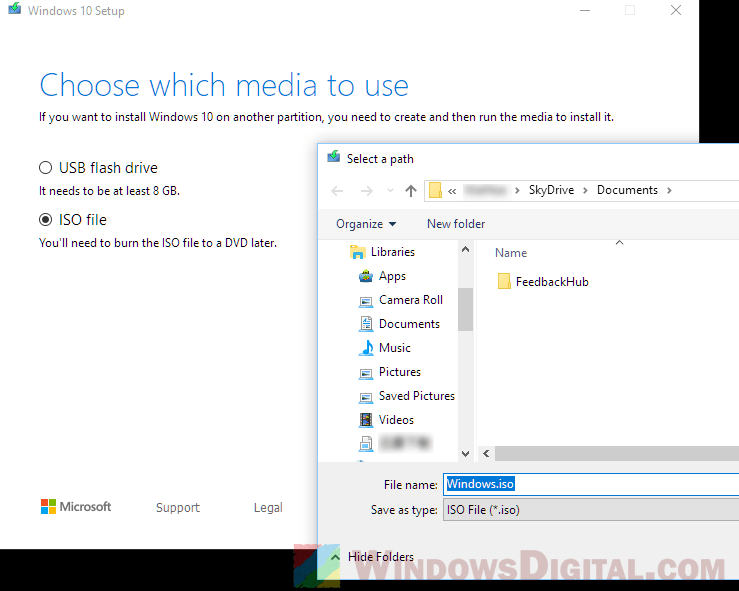739x591 pixels.
Task: Close the Windows 10 Setup window
Action: (x=676, y=10)
